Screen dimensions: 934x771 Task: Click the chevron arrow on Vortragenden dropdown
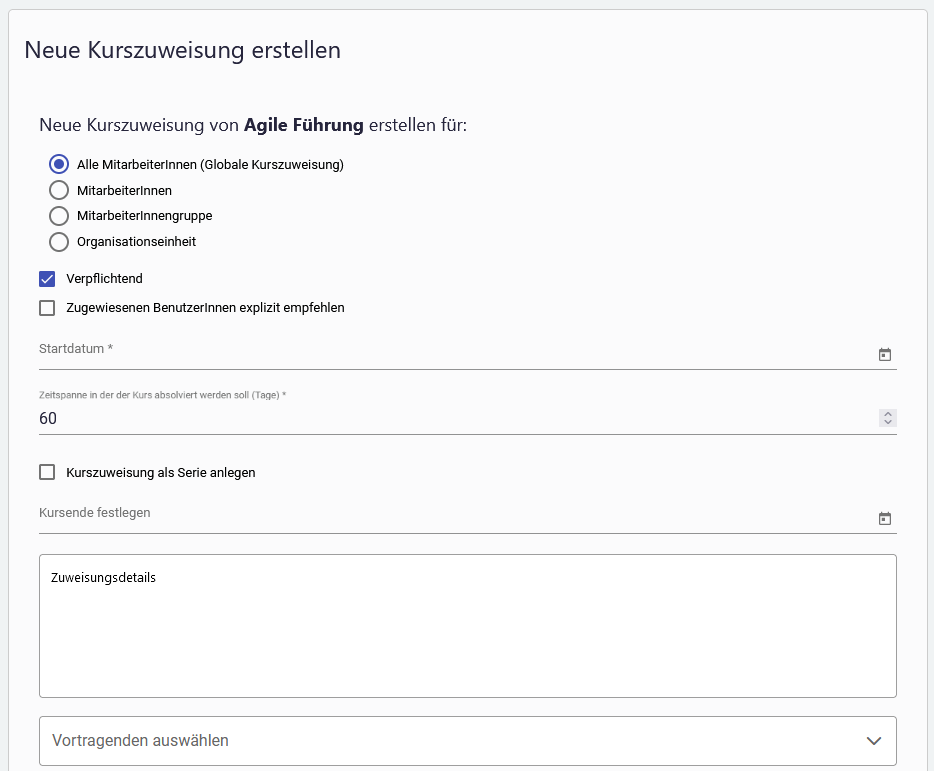[873, 741]
